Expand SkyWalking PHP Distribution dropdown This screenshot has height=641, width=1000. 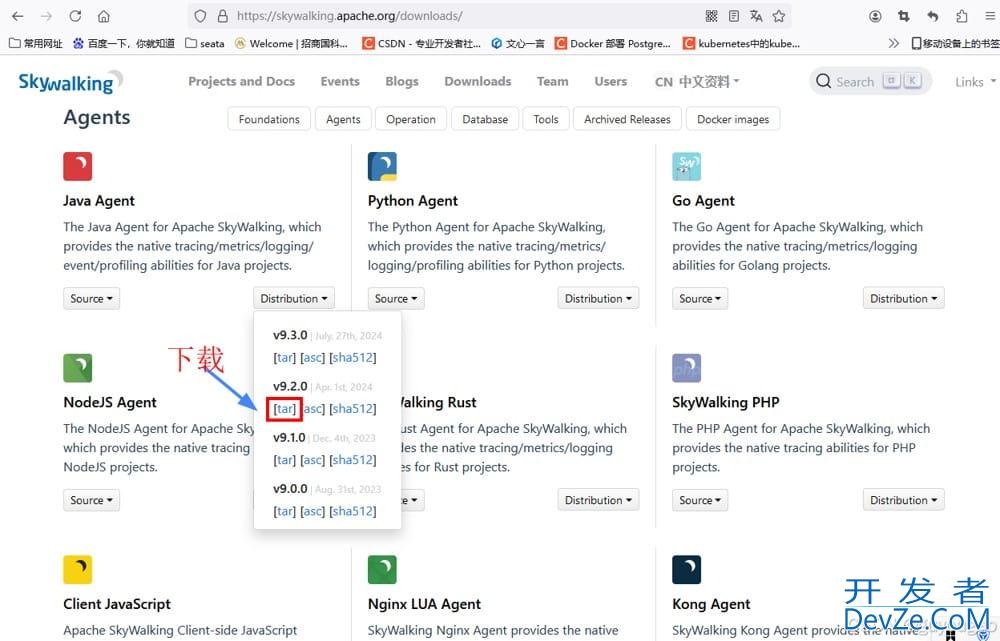click(903, 500)
